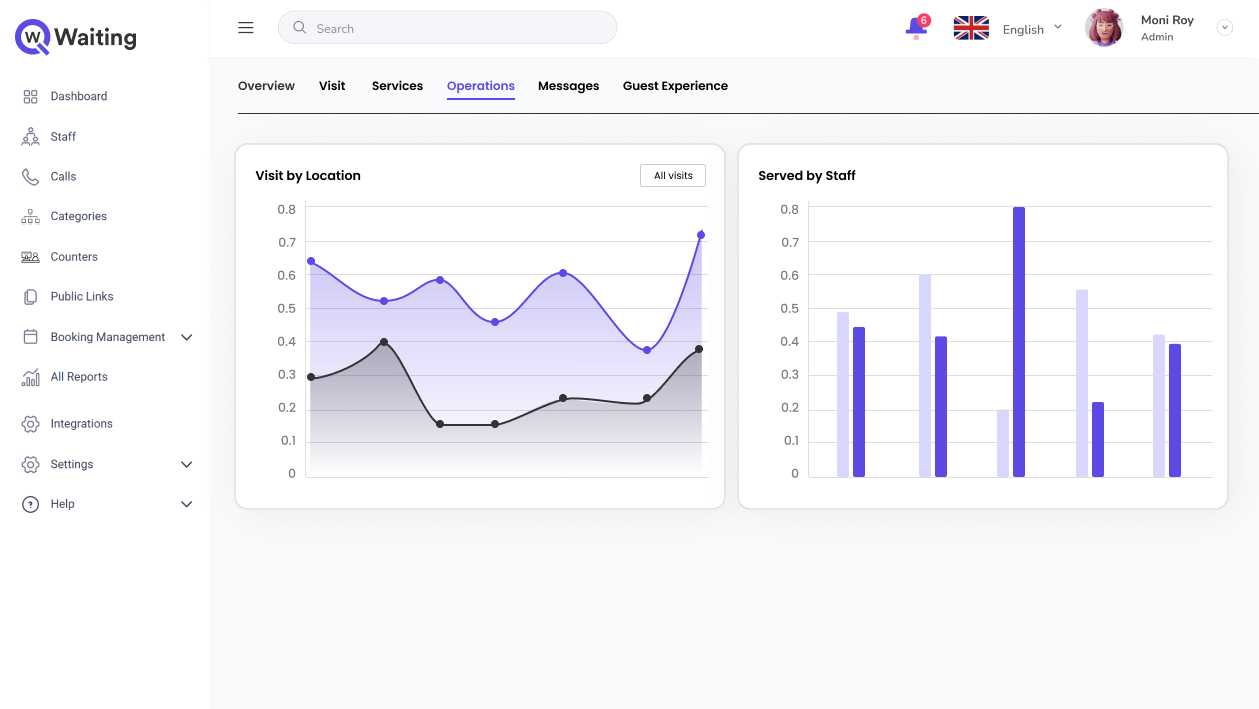Expand the Settings submenu chevron

click(x=186, y=464)
